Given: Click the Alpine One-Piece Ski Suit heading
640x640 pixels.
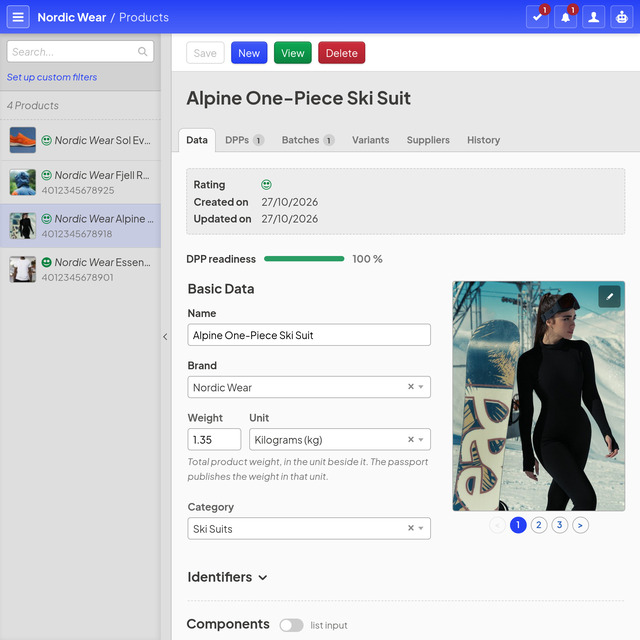Looking at the screenshot, I should 298,98.
